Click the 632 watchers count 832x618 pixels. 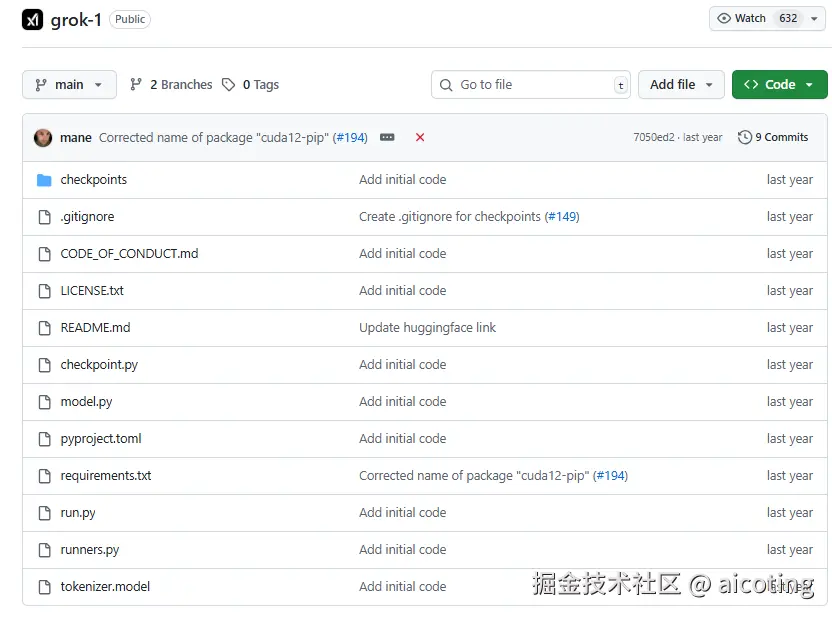788,19
